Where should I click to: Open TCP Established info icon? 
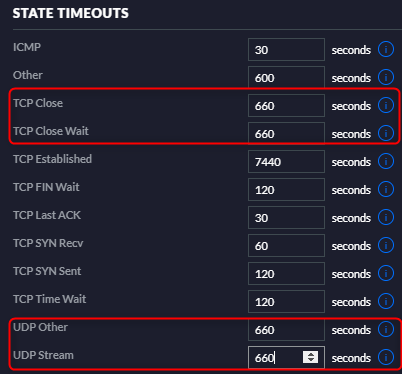[386, 161]
